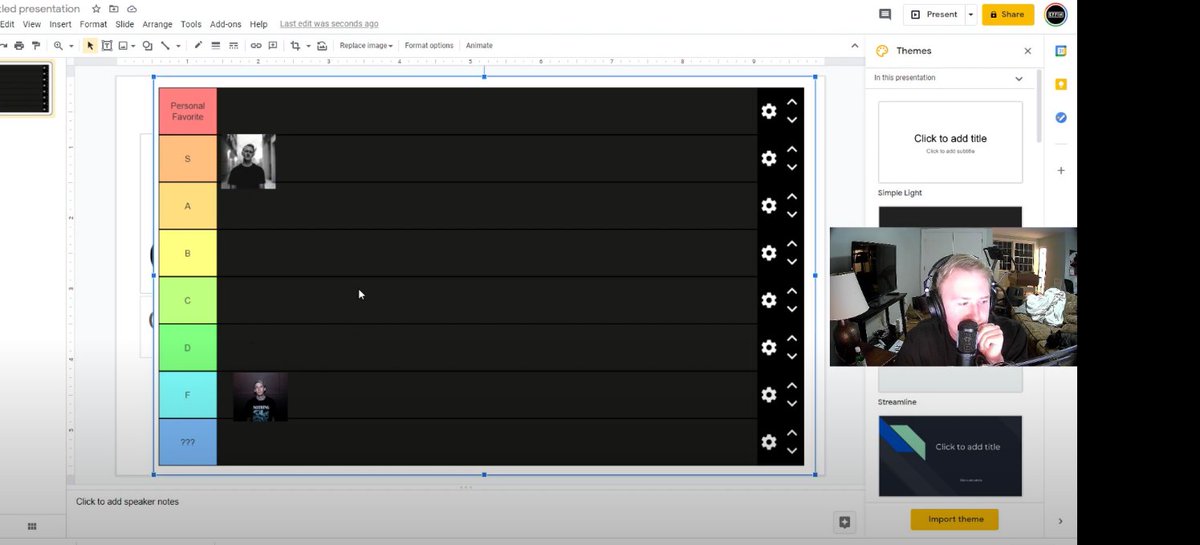Viewport: 1200px width, 545px height.
Task: Open the Google account avatar
Action: click(1055, 14)
